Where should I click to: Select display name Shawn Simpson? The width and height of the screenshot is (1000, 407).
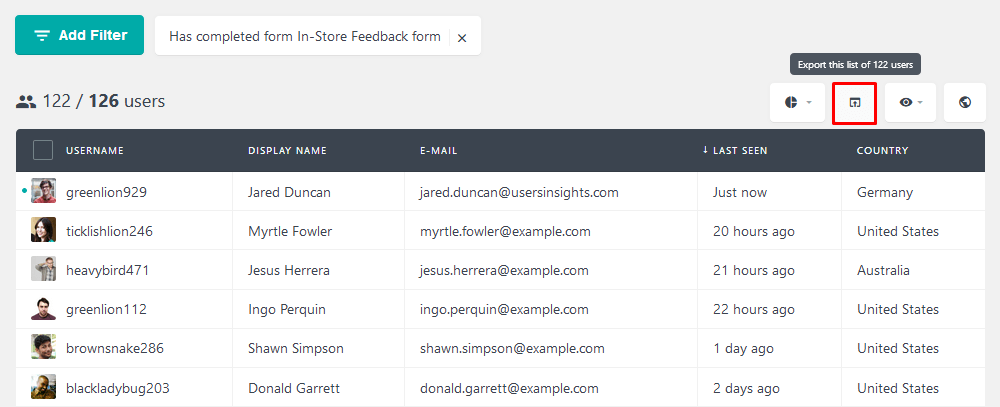296,348
